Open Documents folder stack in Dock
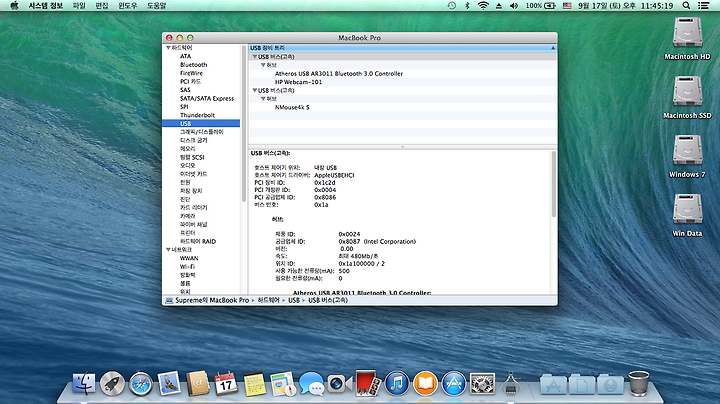The image size is (720, 404). pos(582,384)
